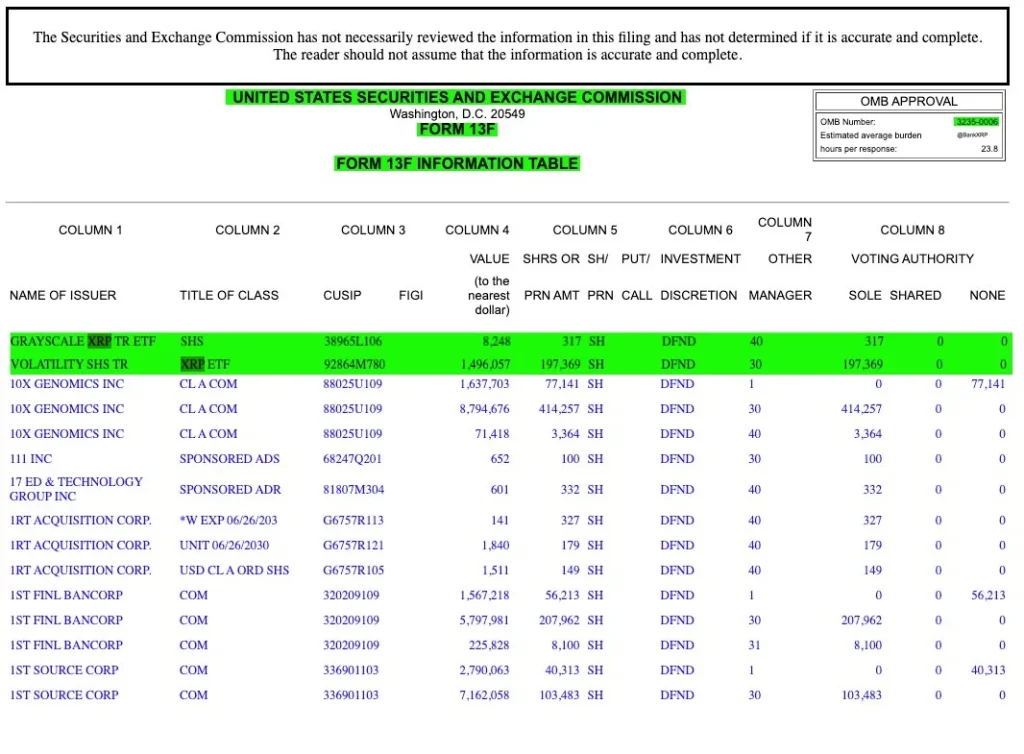
Task: Click the 'SOLE' column label
Action: click(x=865, y=295)
